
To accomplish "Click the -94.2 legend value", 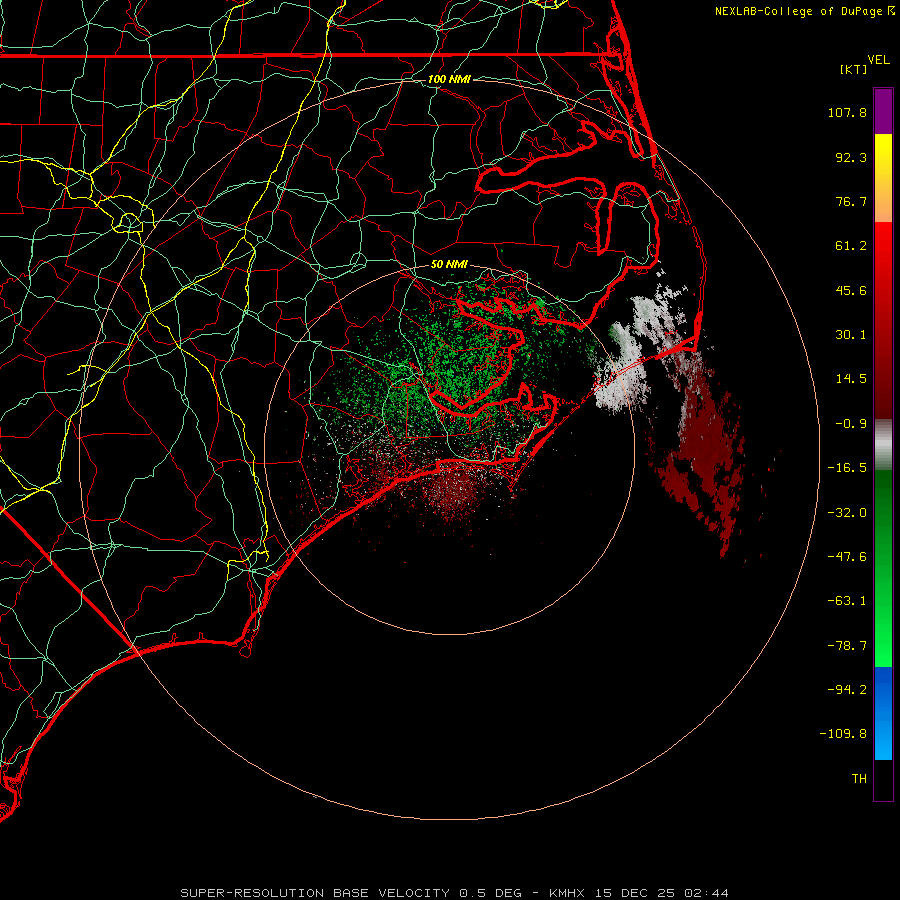I will pos(847,690).
